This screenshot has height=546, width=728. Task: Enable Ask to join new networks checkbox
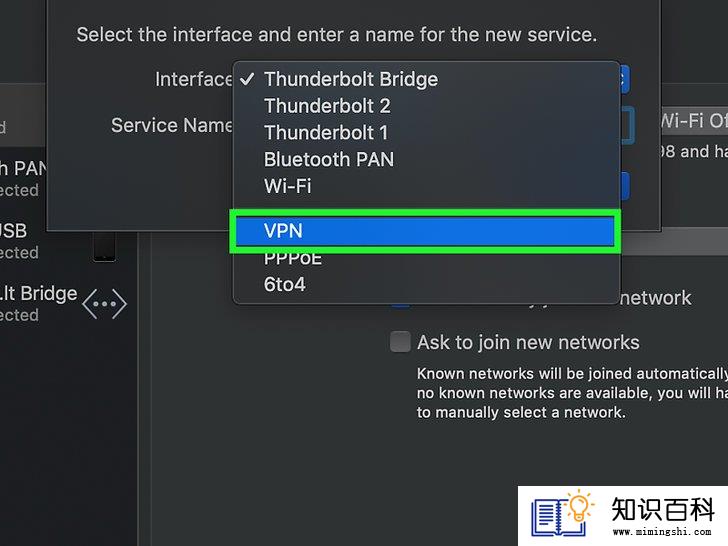400,342
